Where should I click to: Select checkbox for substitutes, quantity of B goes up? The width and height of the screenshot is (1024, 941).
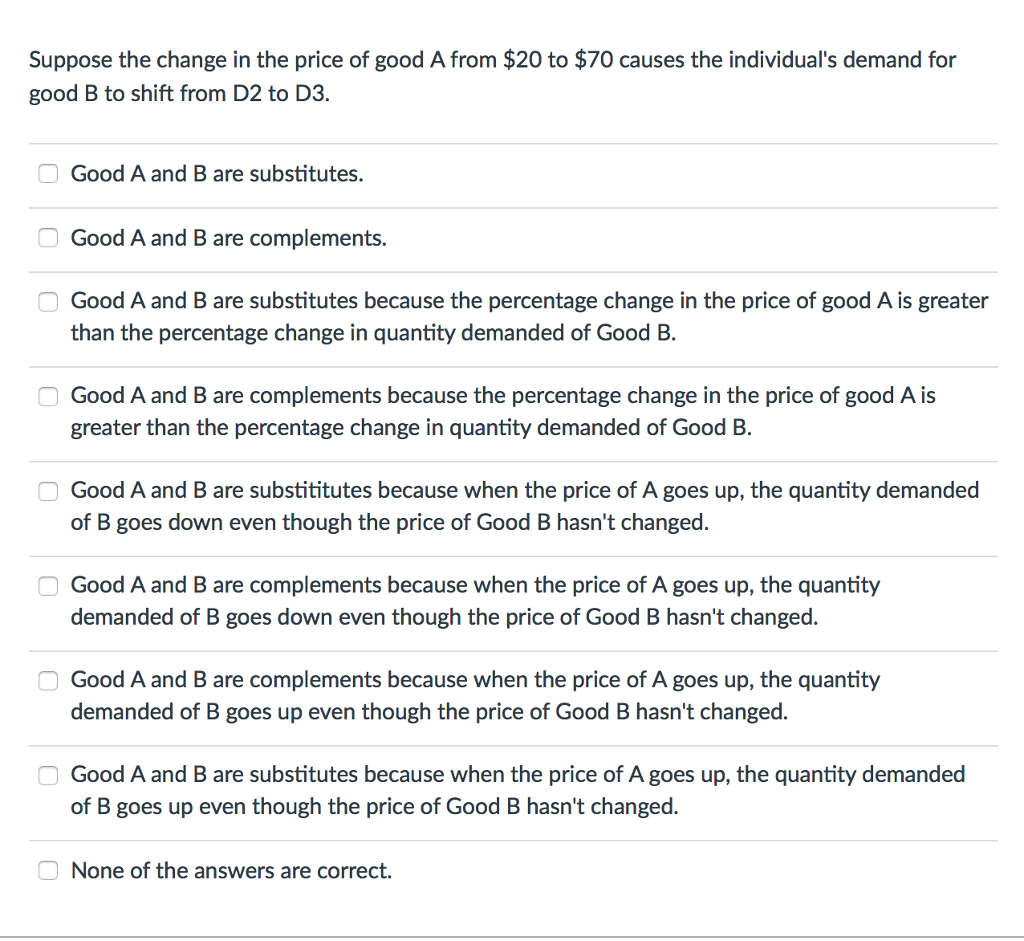pyautogui.click(x=48, y=774)
